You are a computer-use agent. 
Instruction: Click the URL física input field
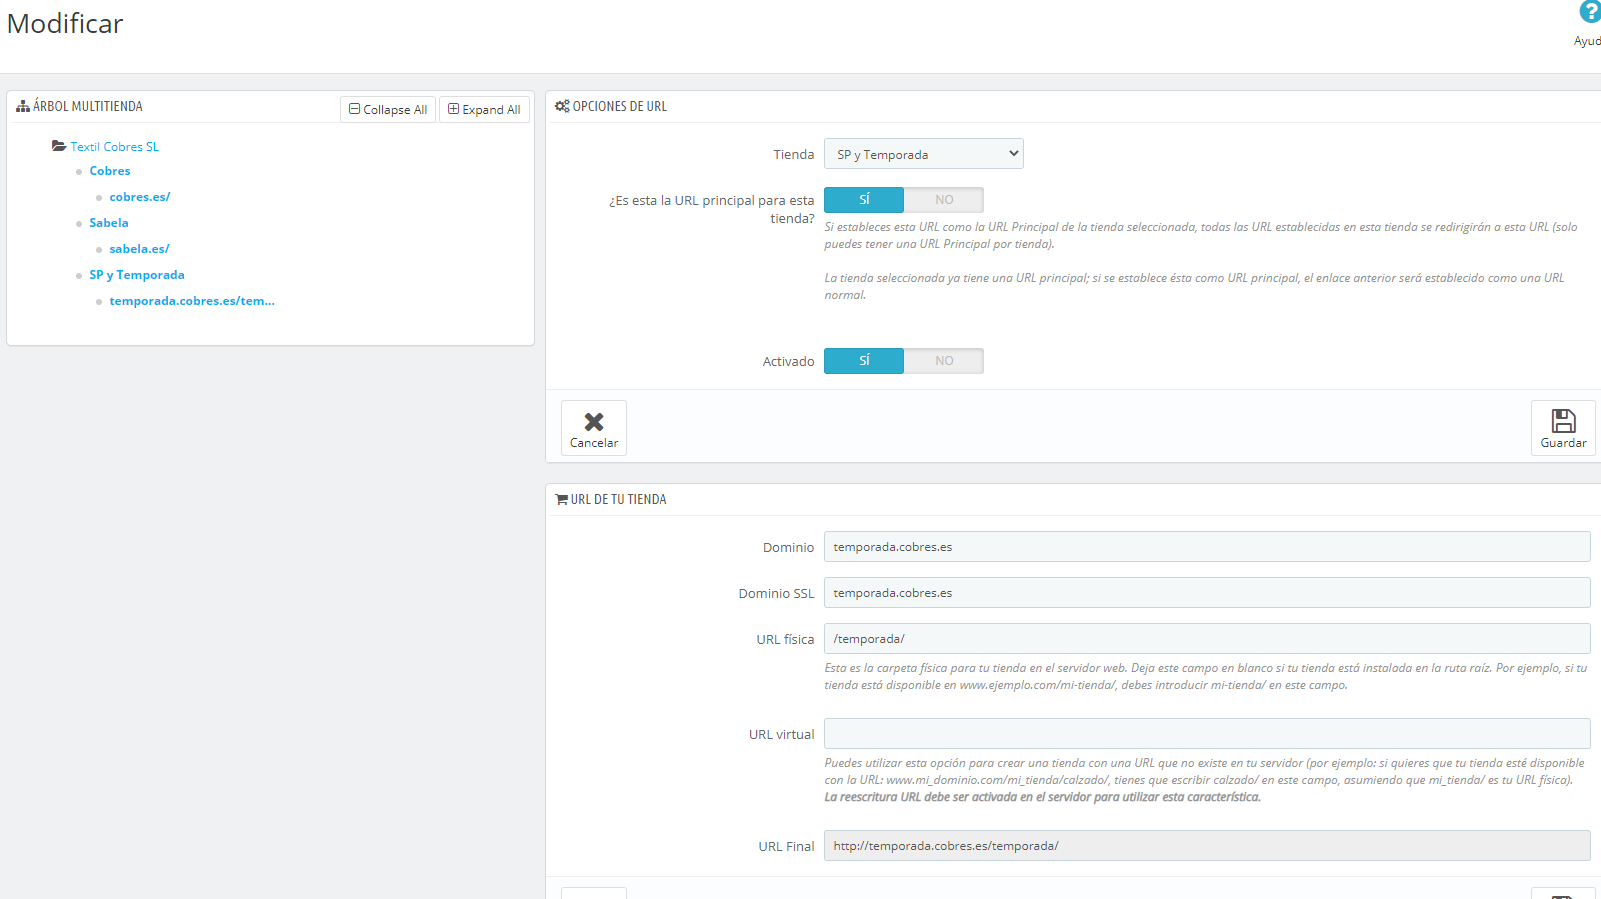1207,639
